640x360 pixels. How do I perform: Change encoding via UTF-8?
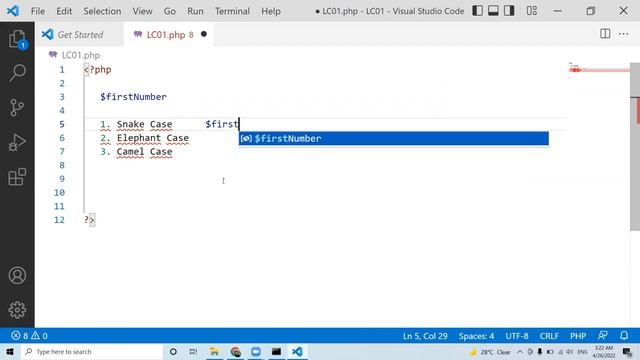pyautogui.click(x=517, y=336)
